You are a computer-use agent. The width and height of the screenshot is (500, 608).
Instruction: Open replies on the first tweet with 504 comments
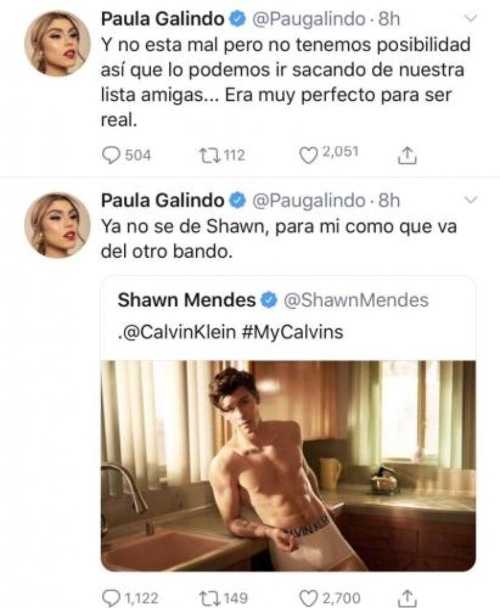point(111,155)
